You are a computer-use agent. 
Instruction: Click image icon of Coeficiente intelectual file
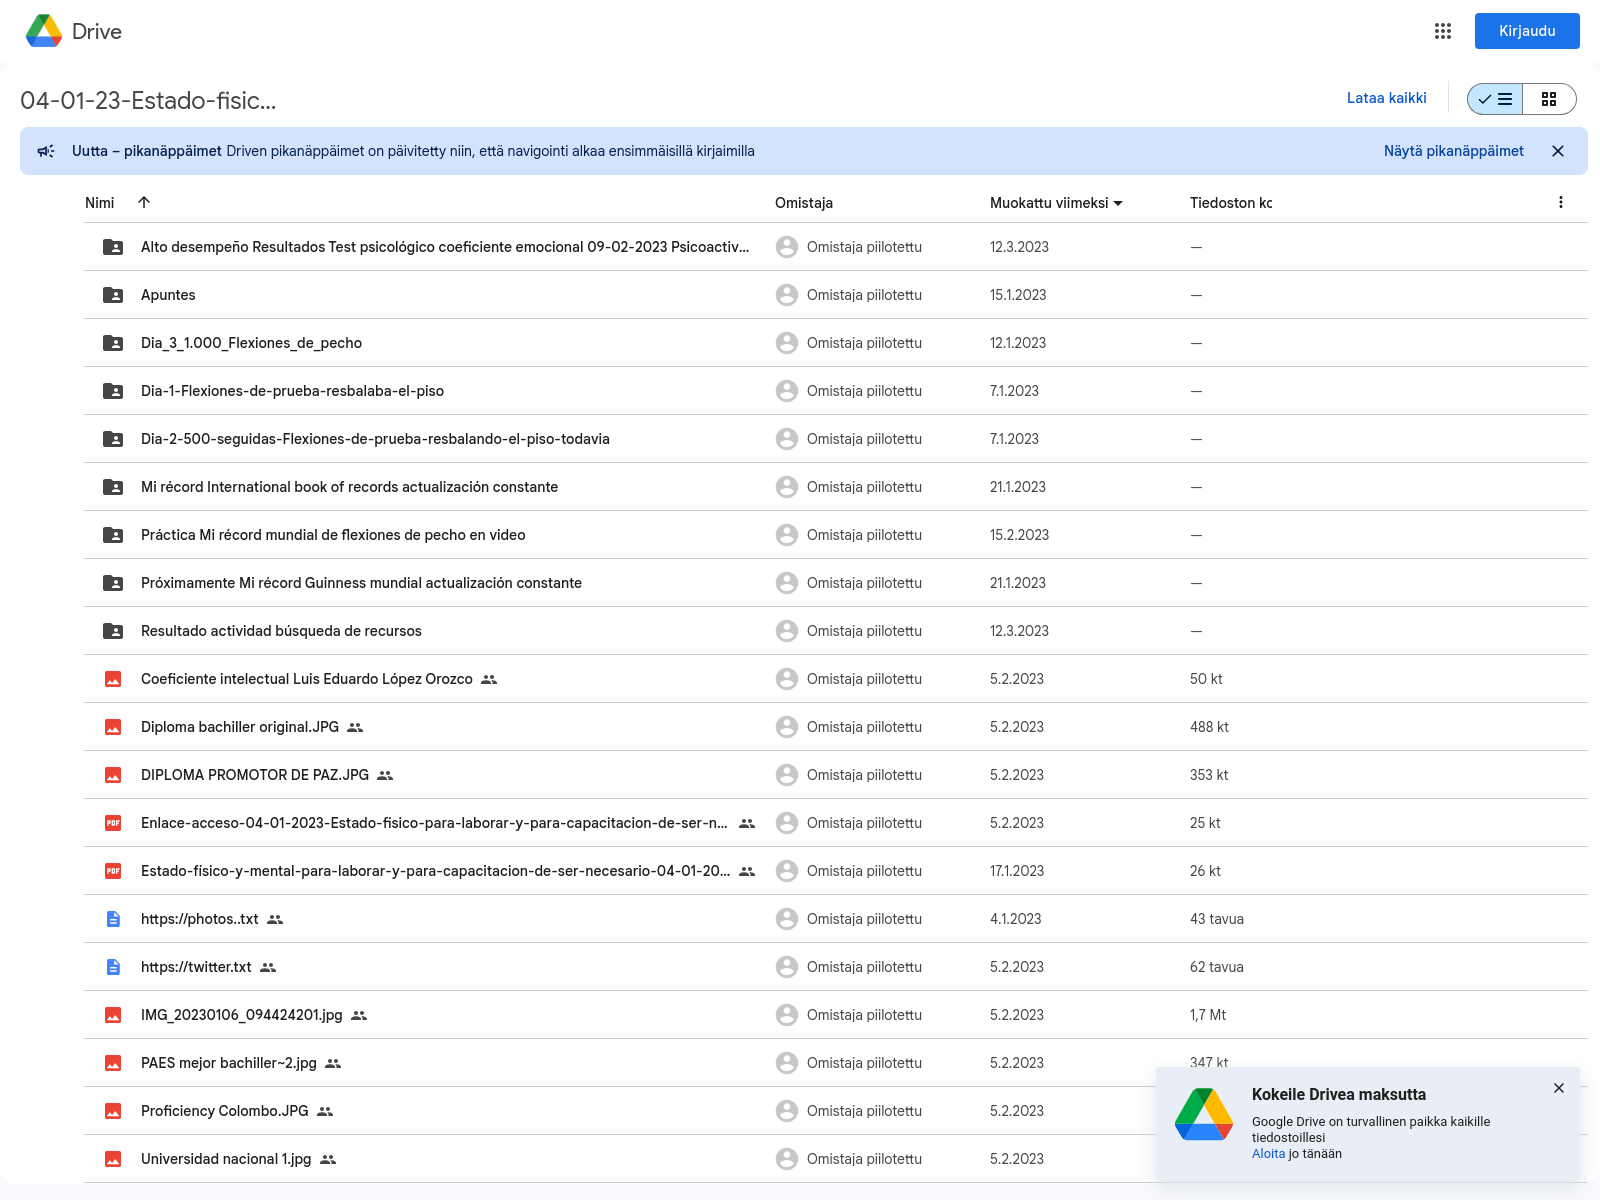113,679
